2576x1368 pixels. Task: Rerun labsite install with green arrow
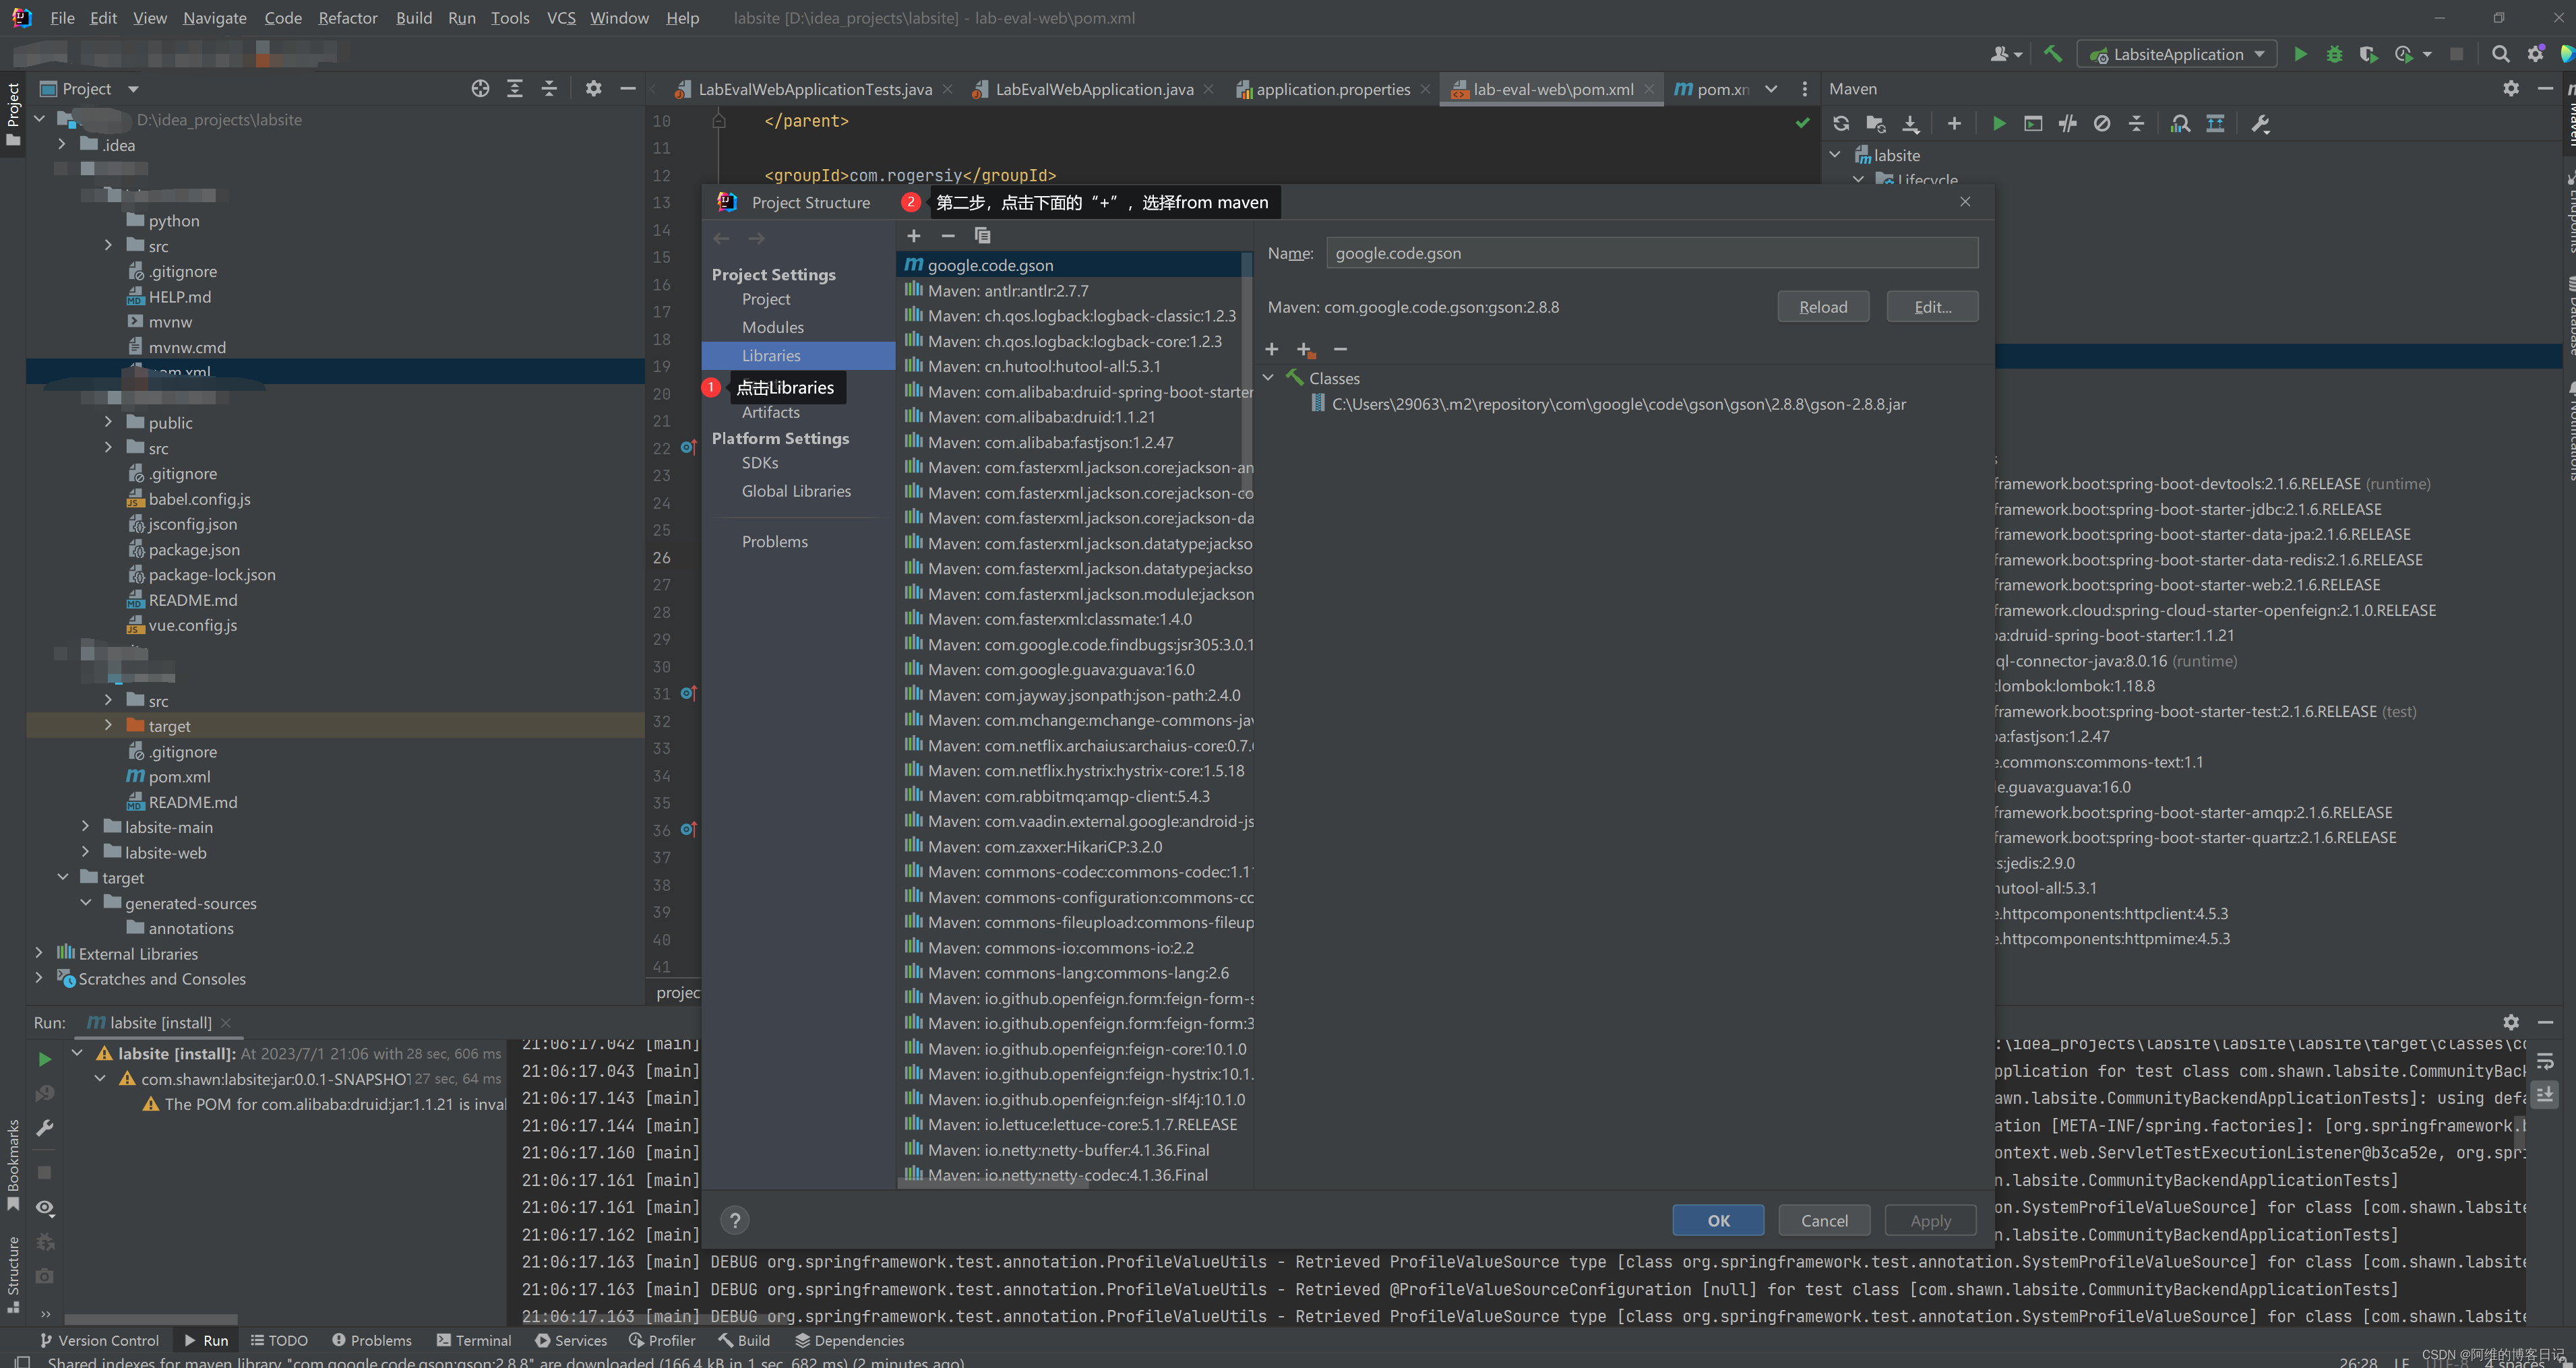coord(44,1058)
